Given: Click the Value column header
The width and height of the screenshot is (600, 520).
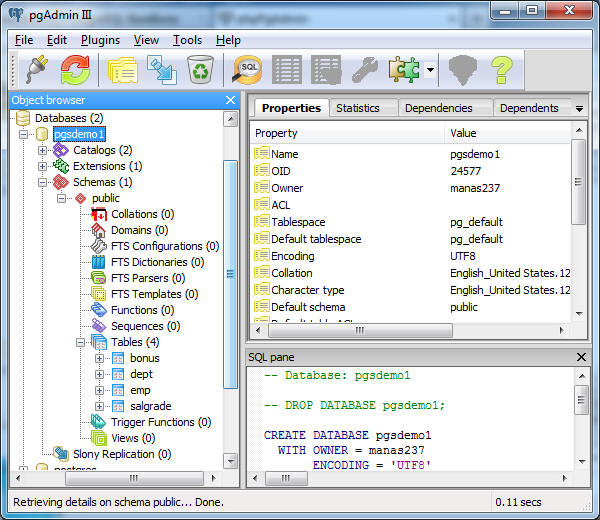Looking at the screenshot, I should [508, 133].
